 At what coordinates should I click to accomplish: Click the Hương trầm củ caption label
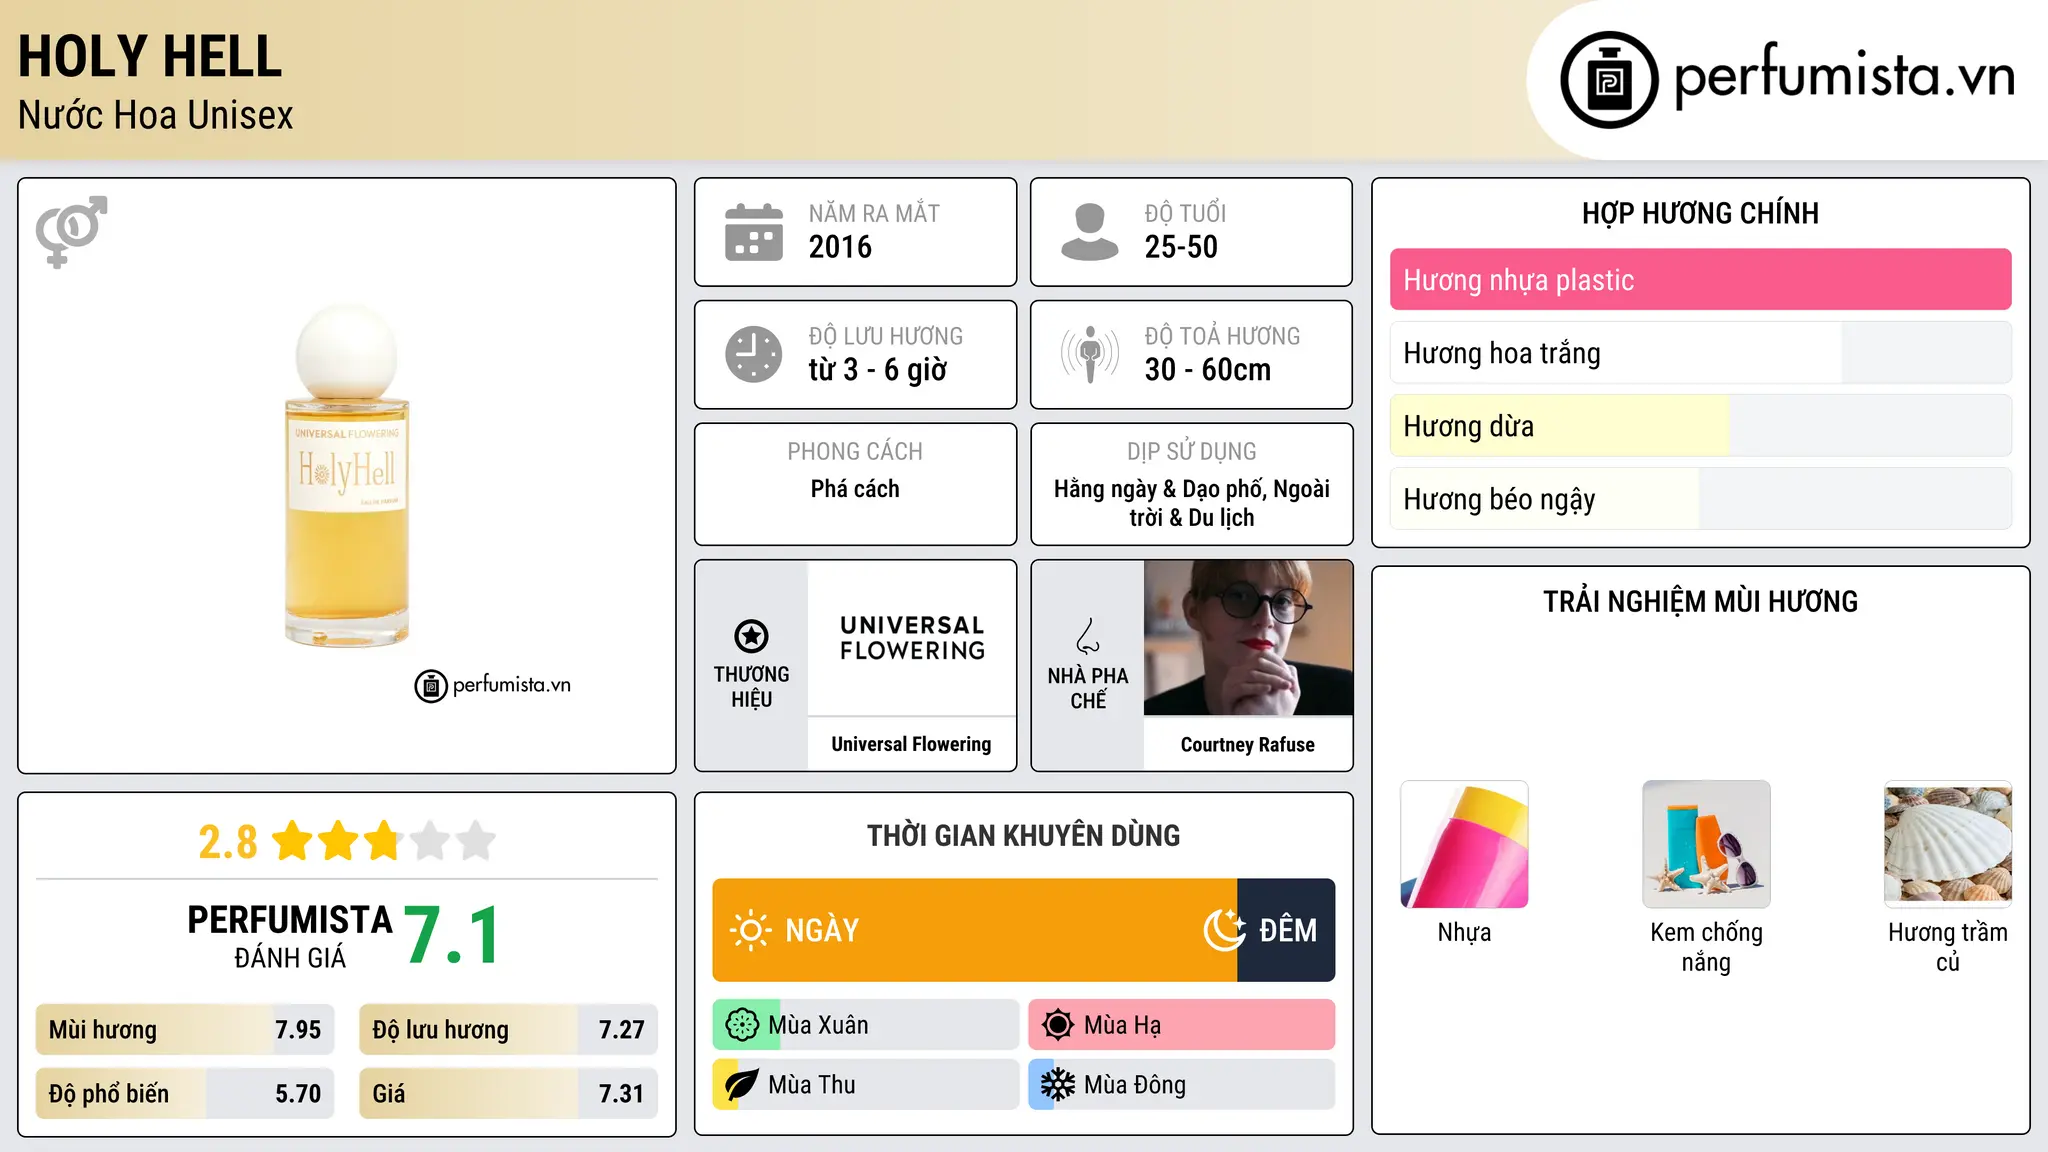click(1948, 947)
